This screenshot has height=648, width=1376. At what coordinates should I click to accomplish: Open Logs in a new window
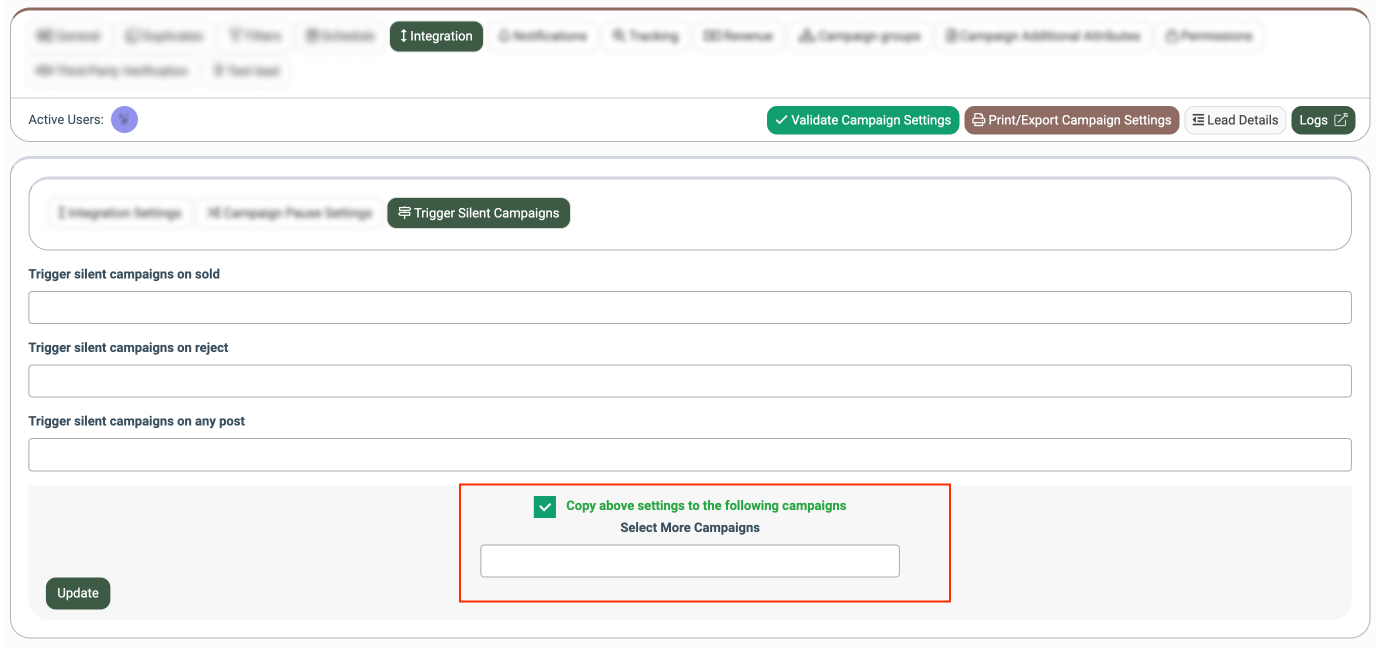tap(1323, 120)
